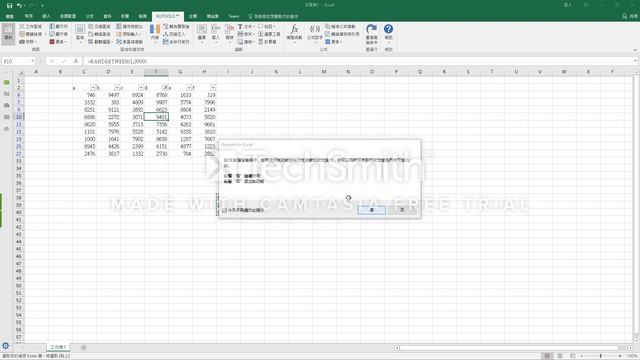Open the filter dropdown on column e header
The height and width of the screenshot is (360, 640).
[189, 88]
